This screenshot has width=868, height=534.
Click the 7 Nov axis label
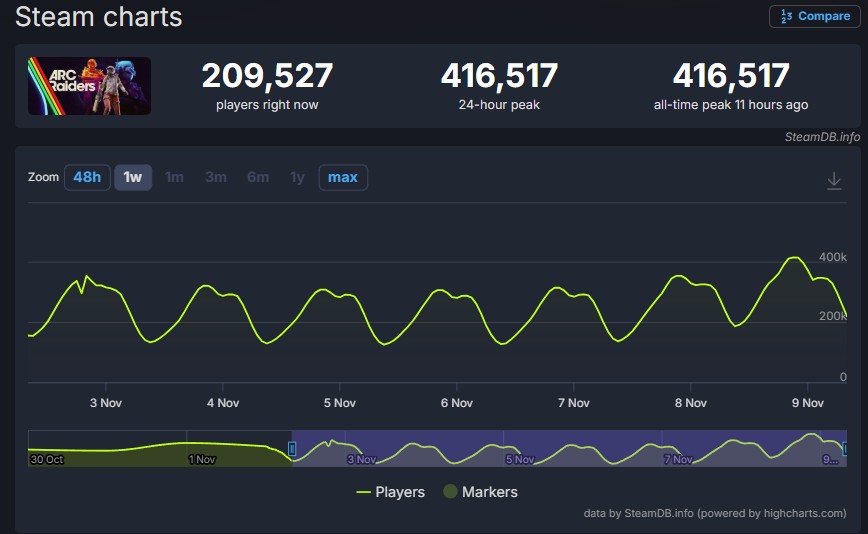pos(574,403)
